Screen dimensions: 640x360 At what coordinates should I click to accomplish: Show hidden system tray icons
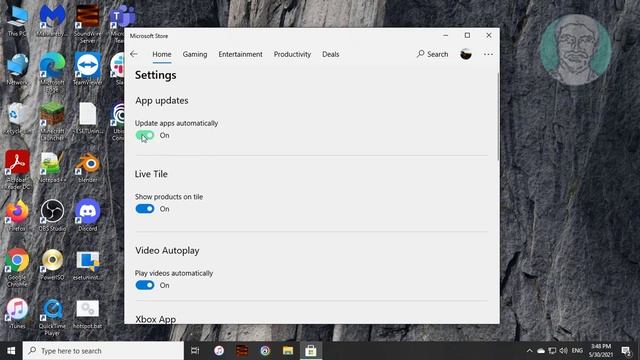(529, 351)
